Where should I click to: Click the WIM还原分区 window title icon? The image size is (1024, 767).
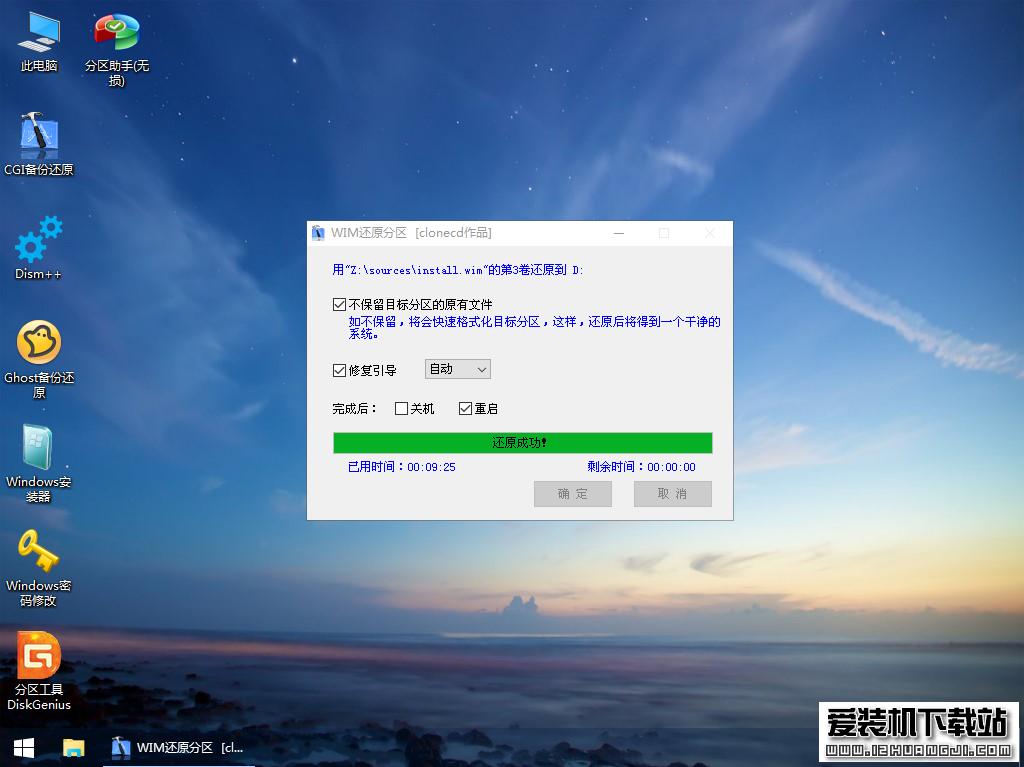pyautogui.click(x=318, y=233)
